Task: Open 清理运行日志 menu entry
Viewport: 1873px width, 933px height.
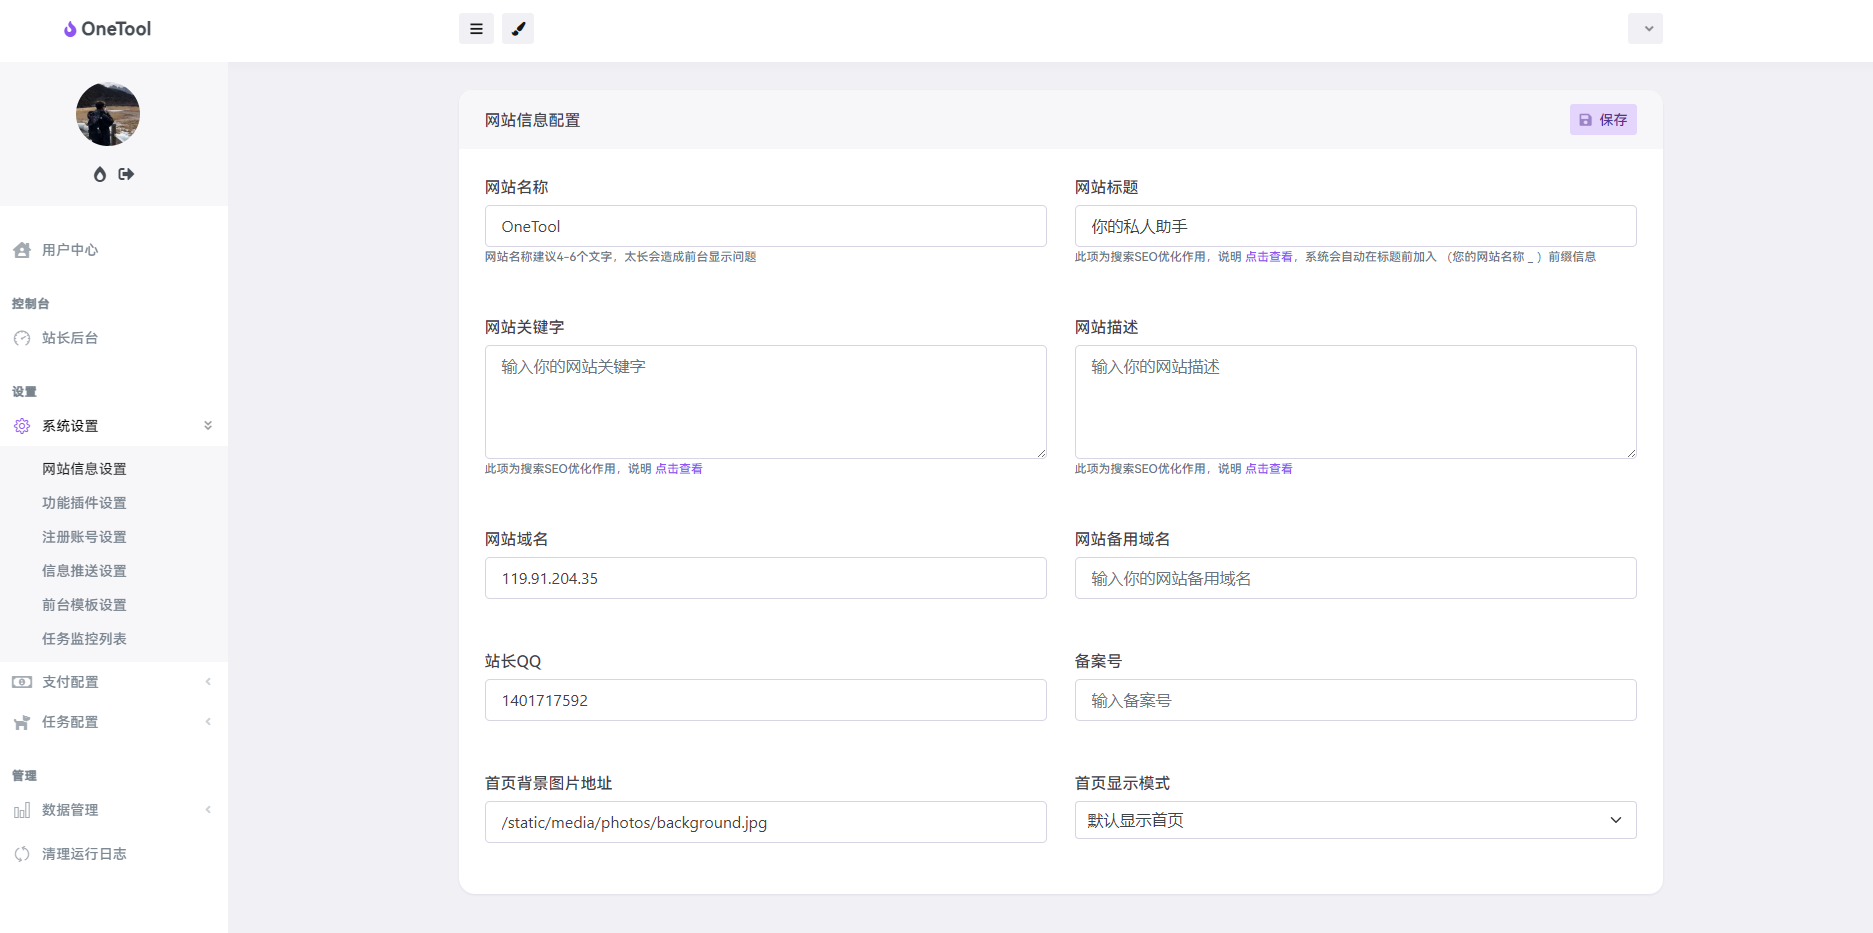Action: click(x=84, y=854)
